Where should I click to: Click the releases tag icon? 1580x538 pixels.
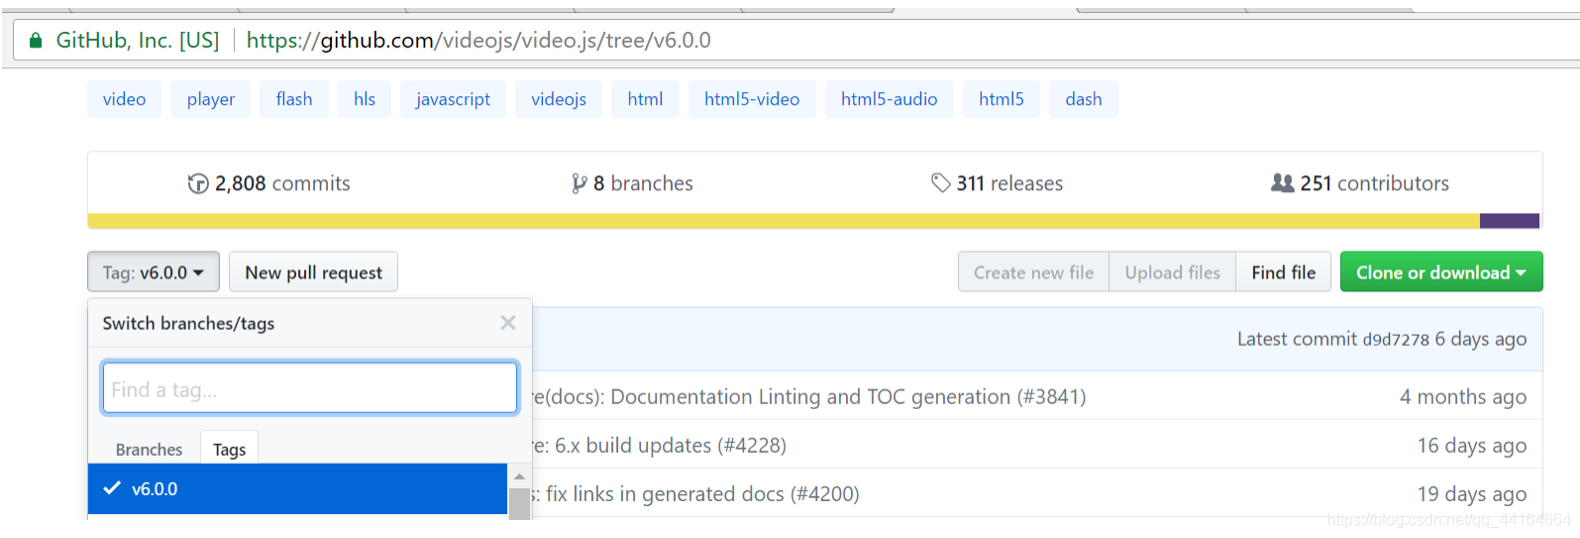pyautogui.click(x=940, y=183)
